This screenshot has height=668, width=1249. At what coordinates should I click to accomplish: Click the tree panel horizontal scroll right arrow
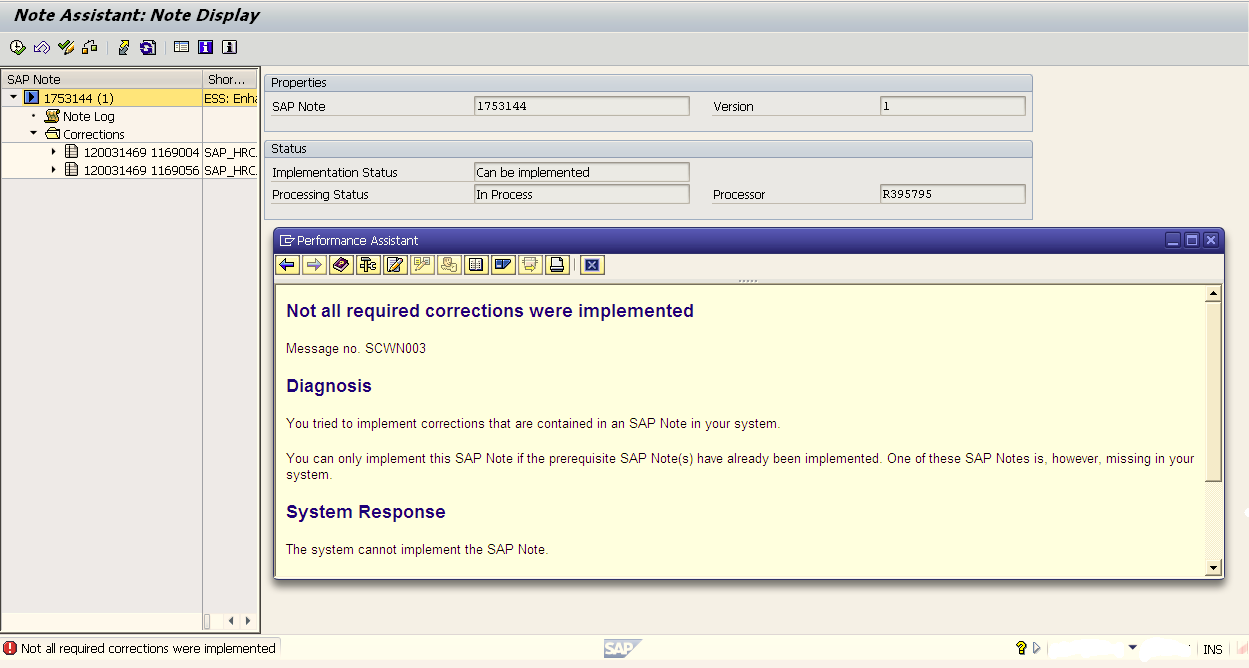(248, 621)
